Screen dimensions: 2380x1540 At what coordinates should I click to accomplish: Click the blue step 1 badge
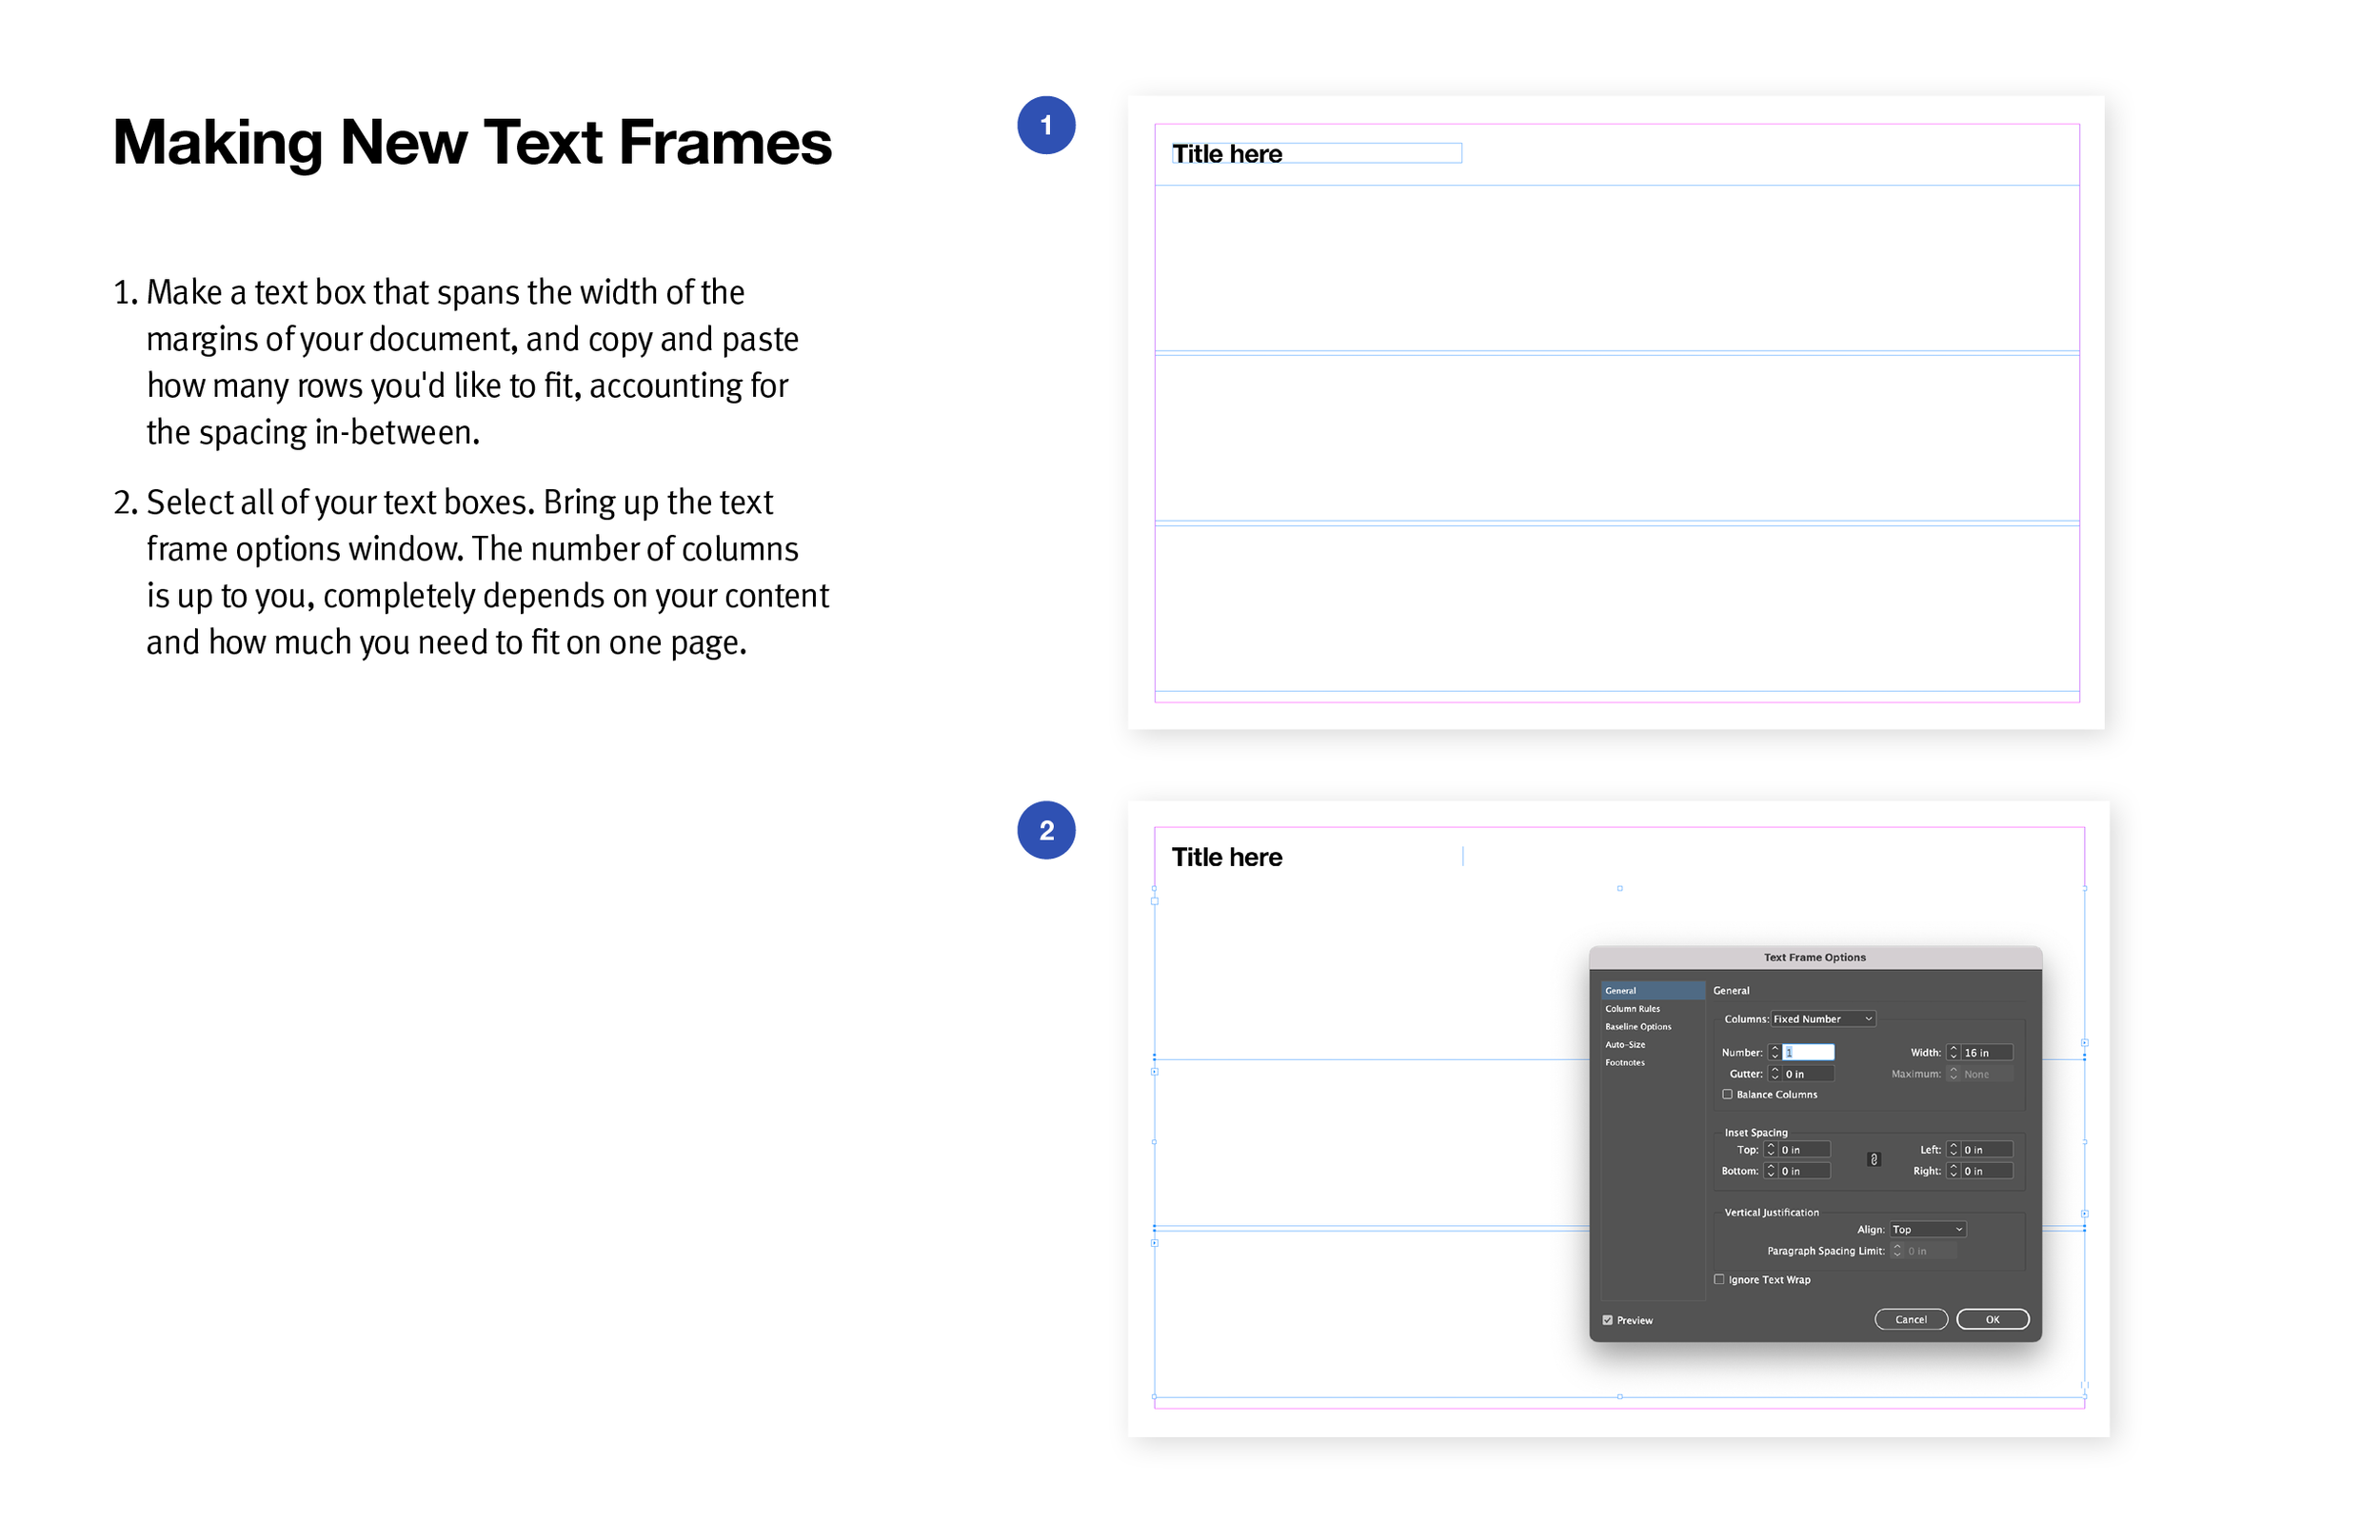coord(1048,124)
